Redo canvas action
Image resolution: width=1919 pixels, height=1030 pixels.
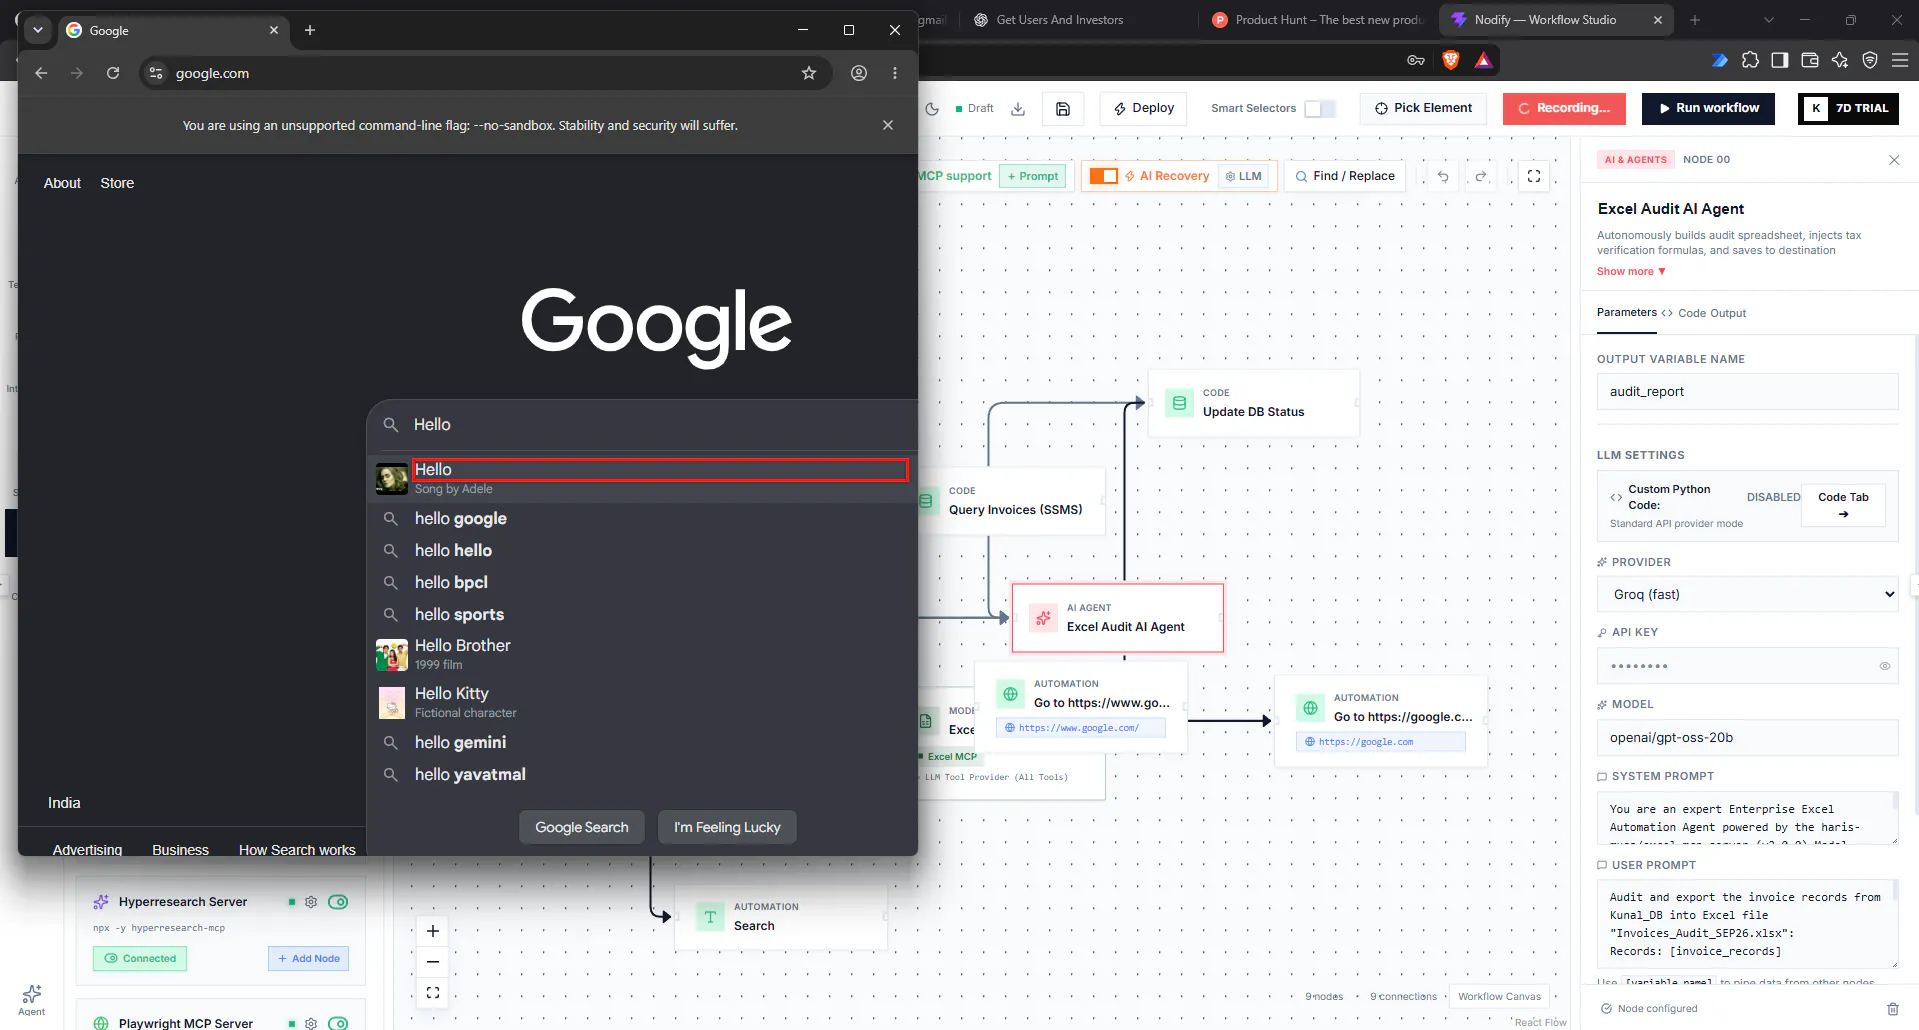[1481, 176]
